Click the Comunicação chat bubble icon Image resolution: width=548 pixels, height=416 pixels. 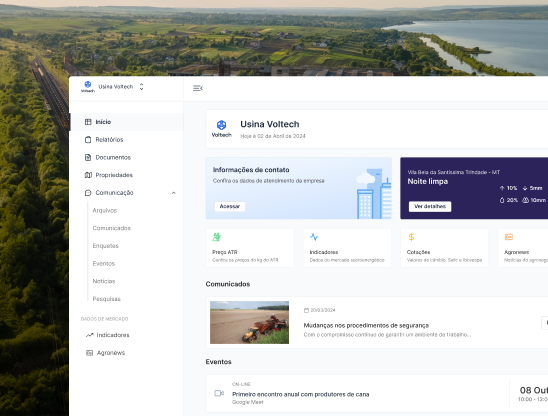[88, 193]
